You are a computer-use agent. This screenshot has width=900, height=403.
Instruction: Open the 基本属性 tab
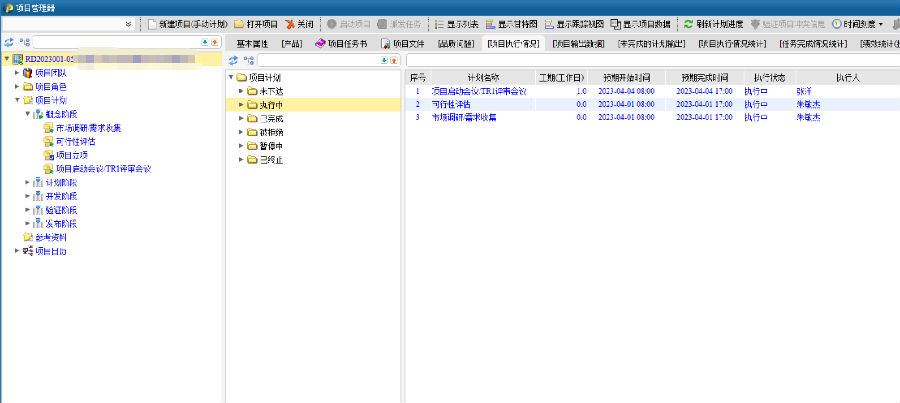click(253, 44)
